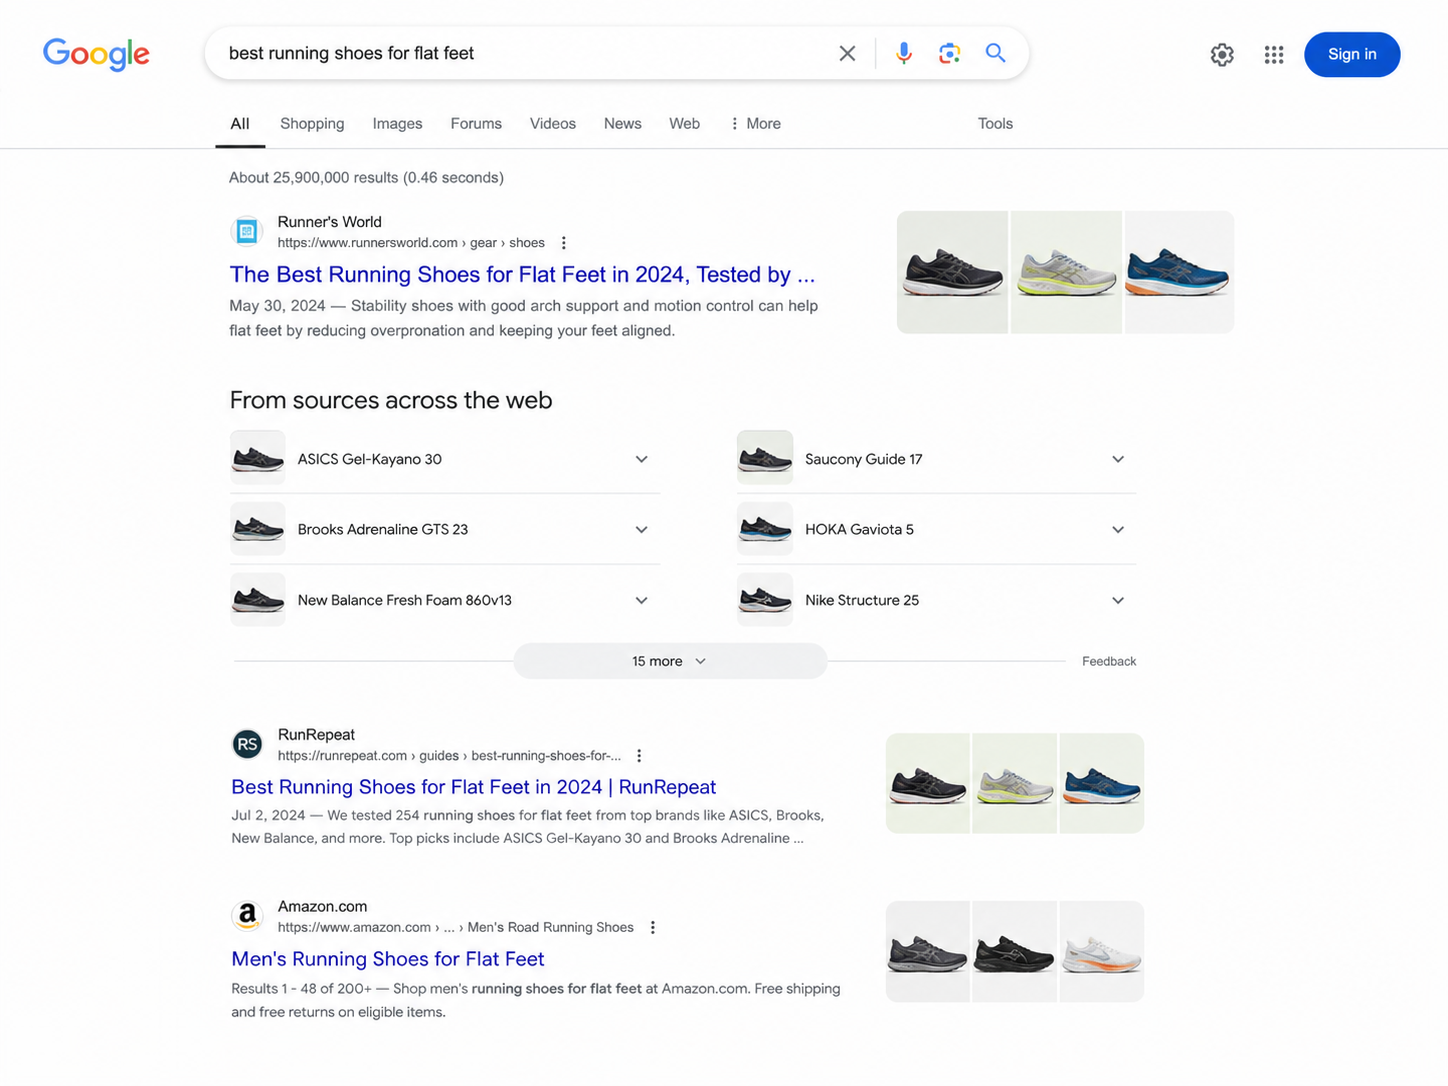Click the Nike Structure 25 label
The width and height of the screenshot is (1448, 1086).
[x=862, y=601]
